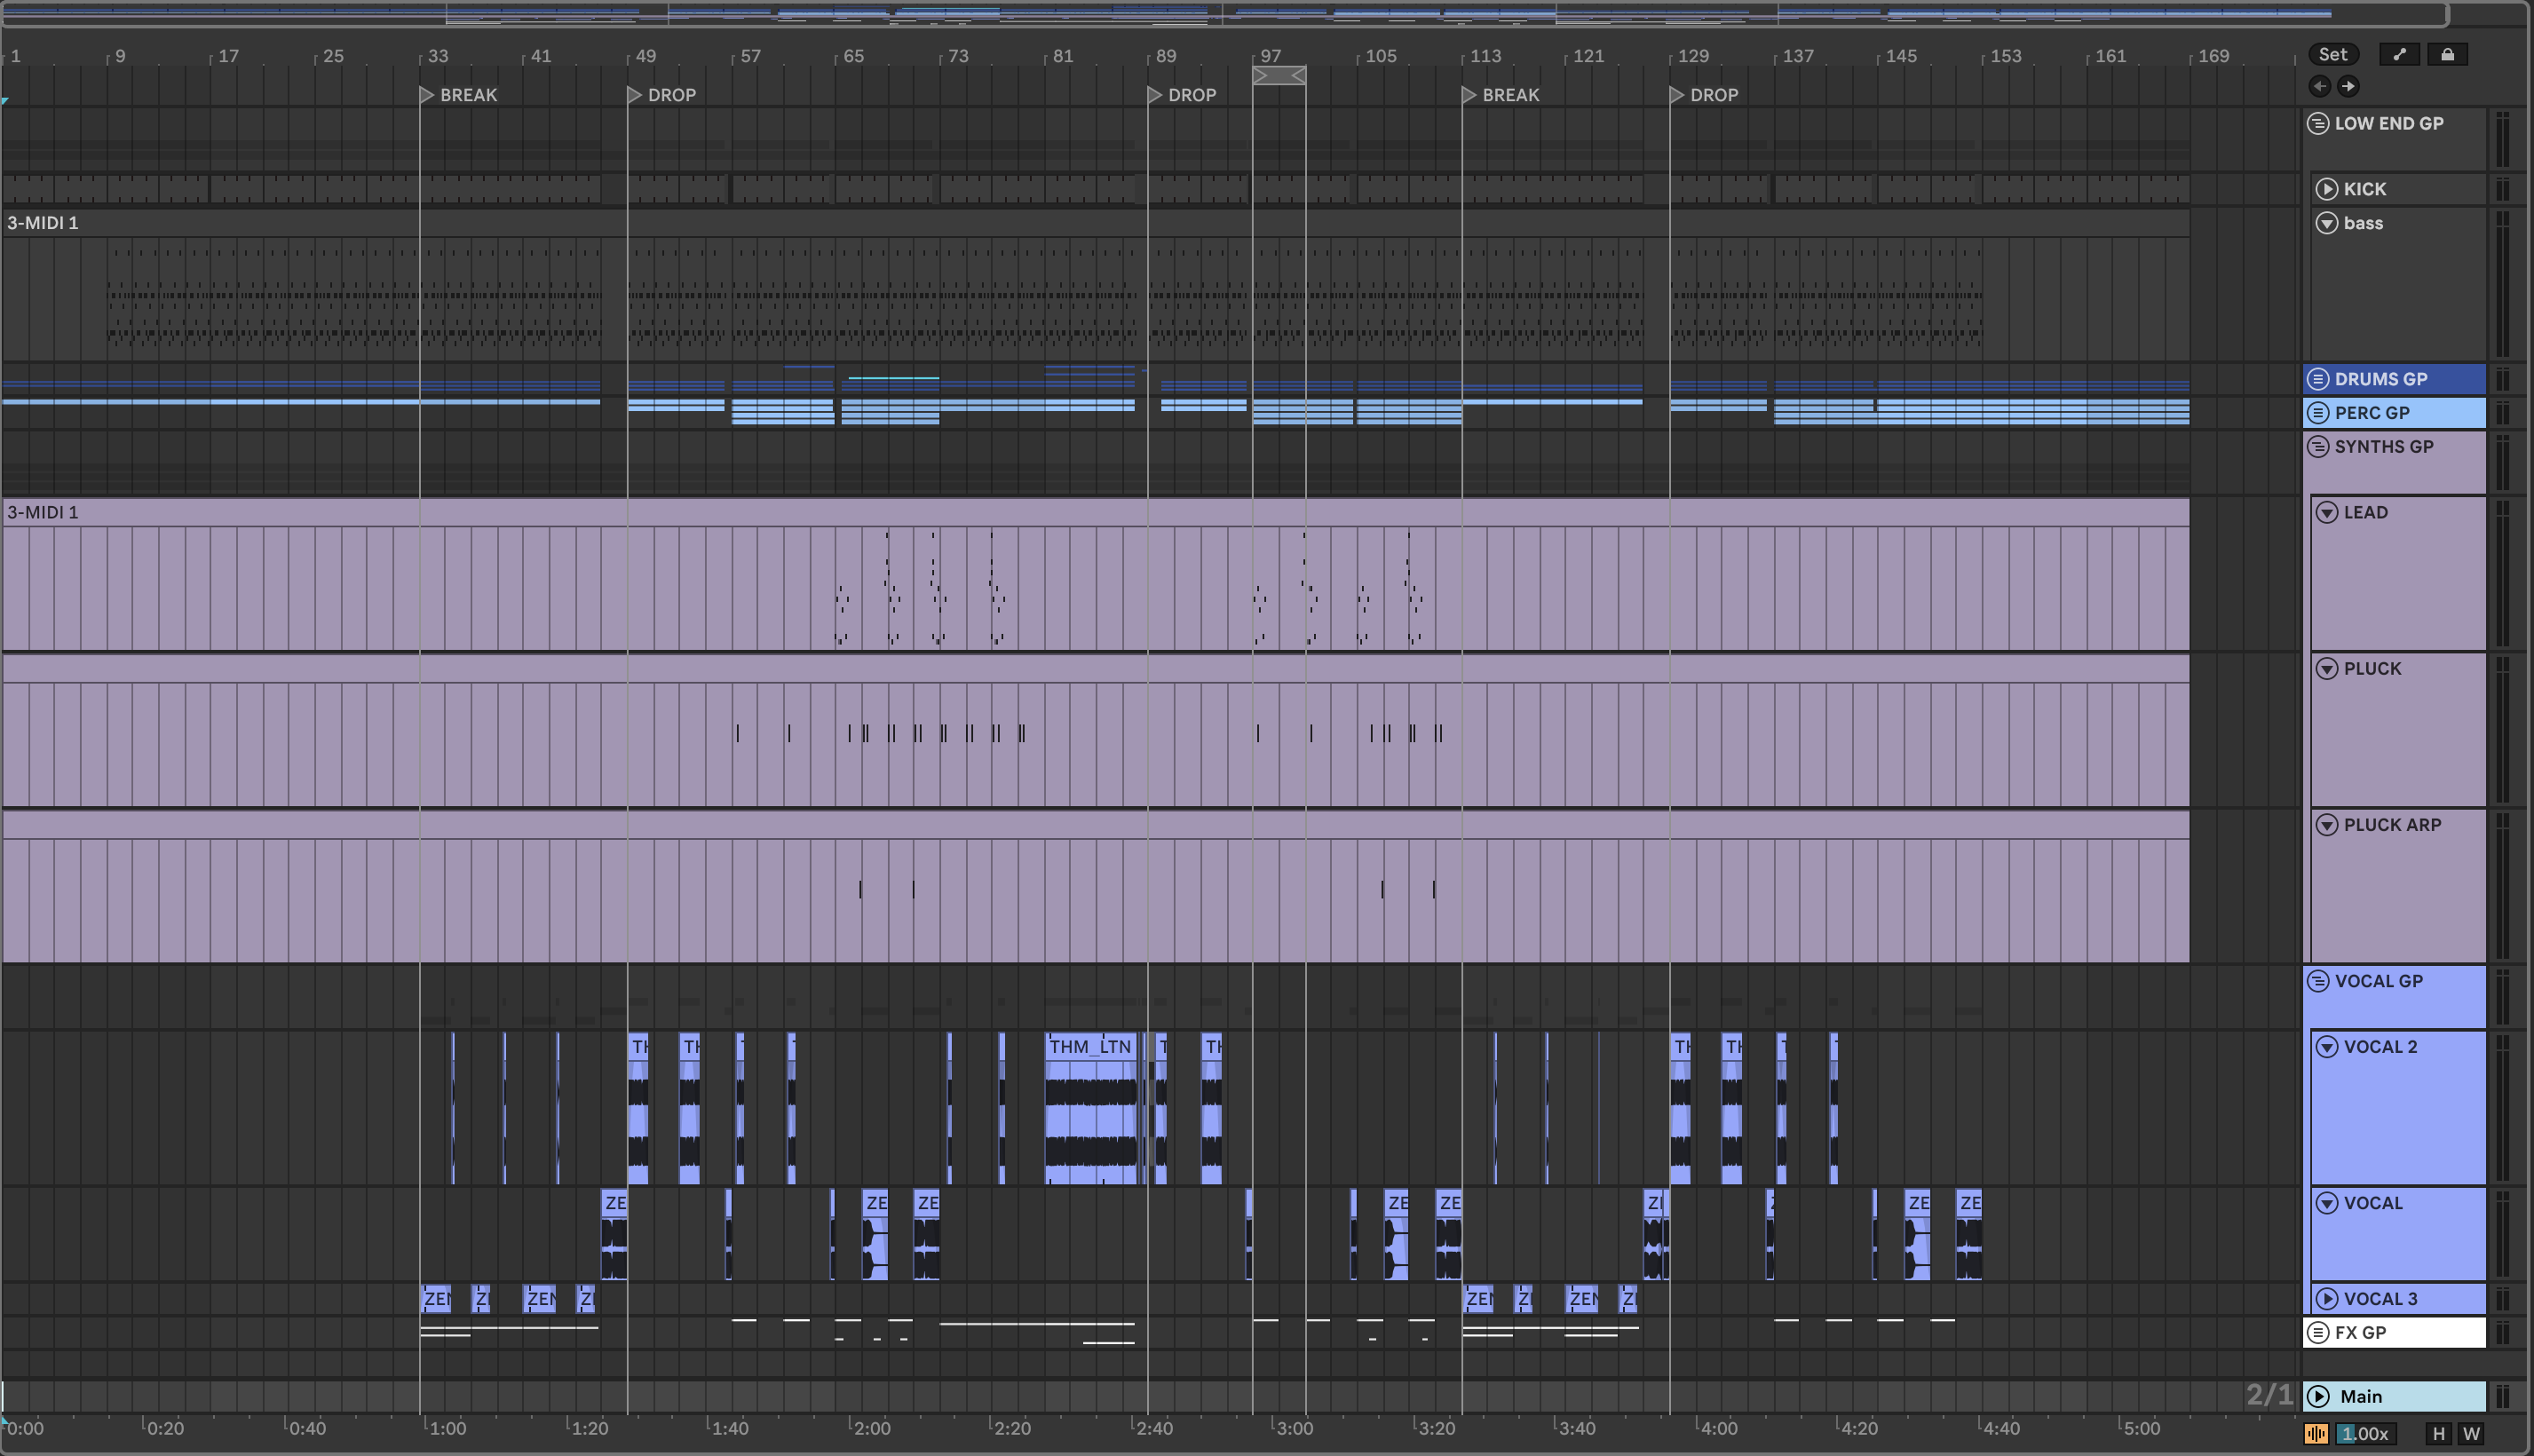Click the FX GP group icon
This screenshot has width=2534, height=1456.
[x=2318, y=1333]
